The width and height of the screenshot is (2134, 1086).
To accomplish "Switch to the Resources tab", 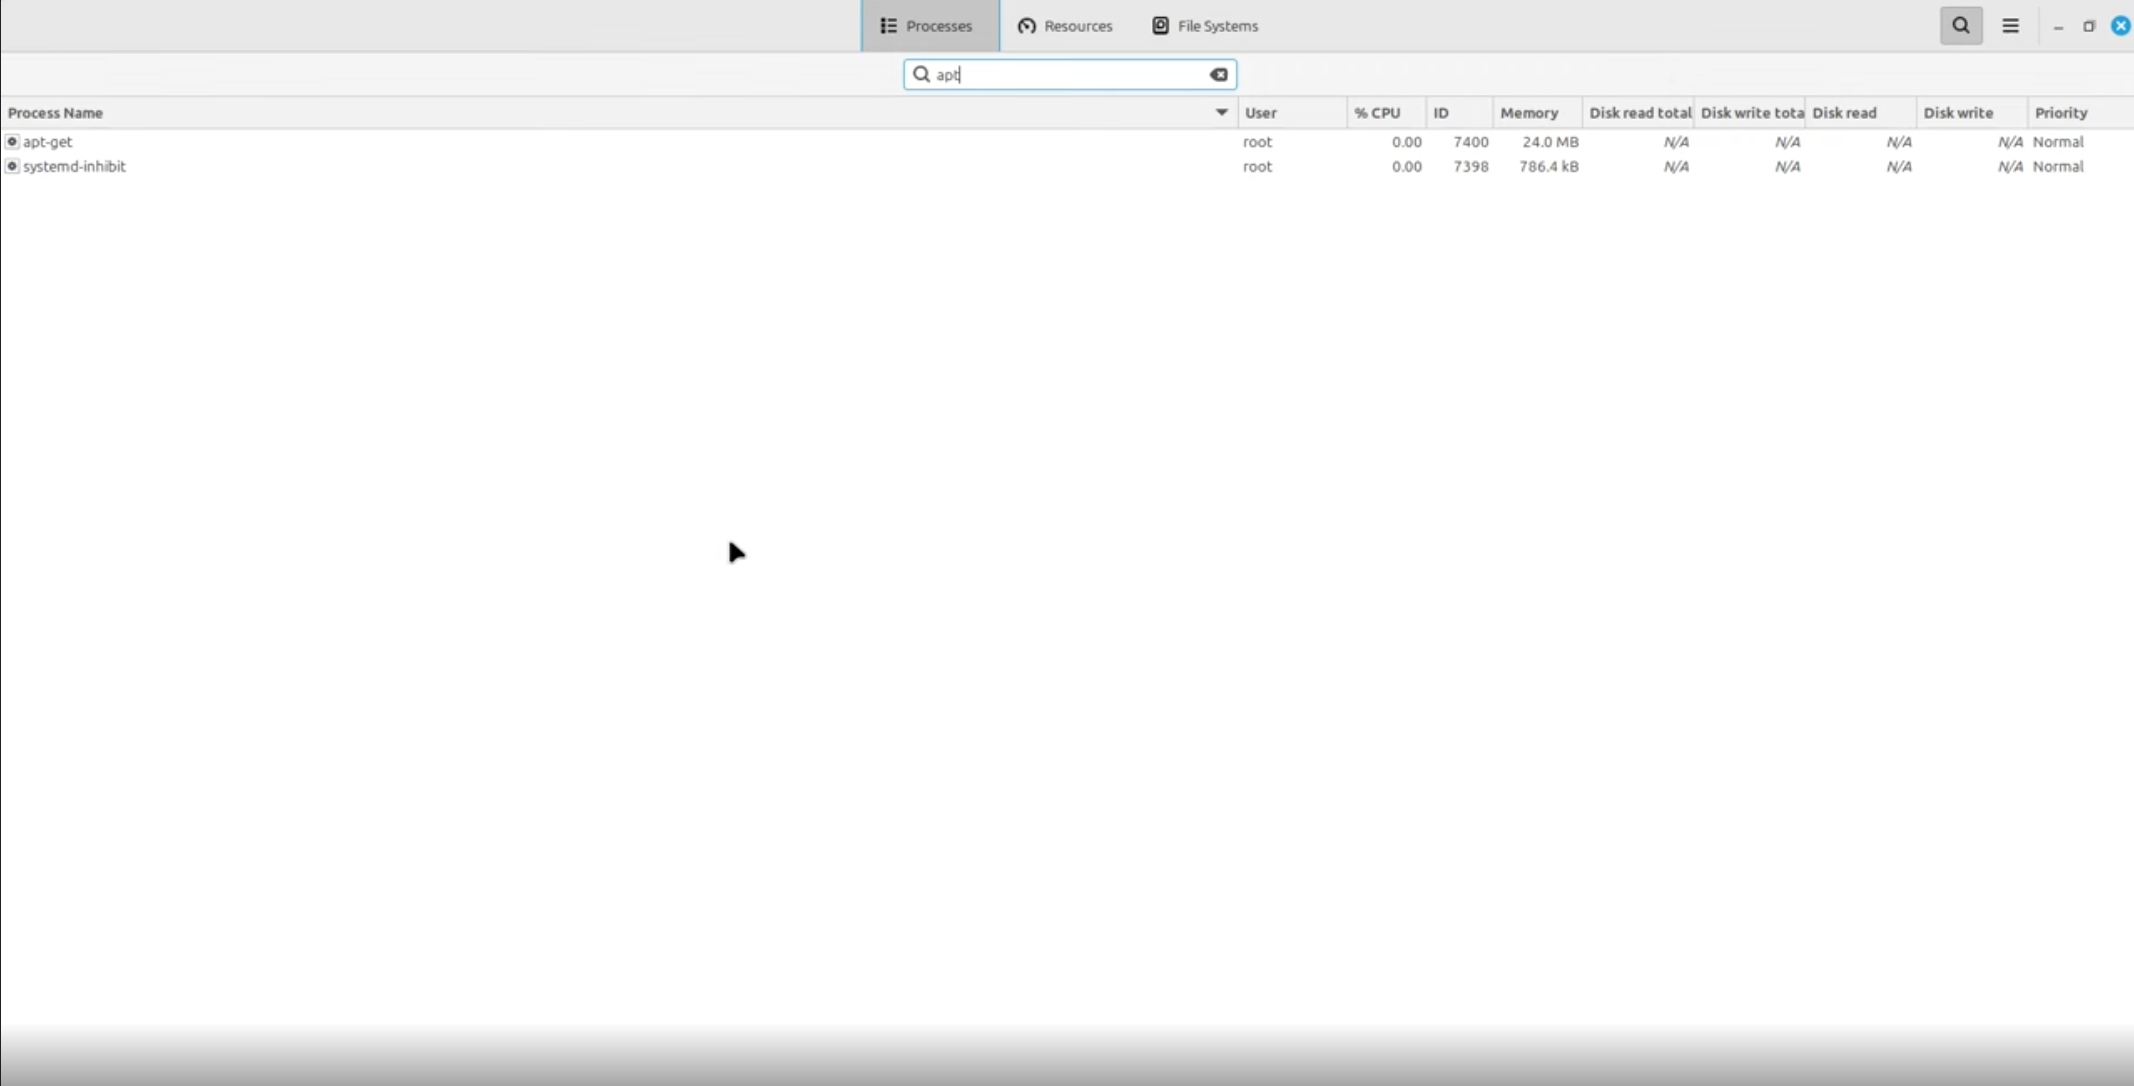I will coord(1065,26).
